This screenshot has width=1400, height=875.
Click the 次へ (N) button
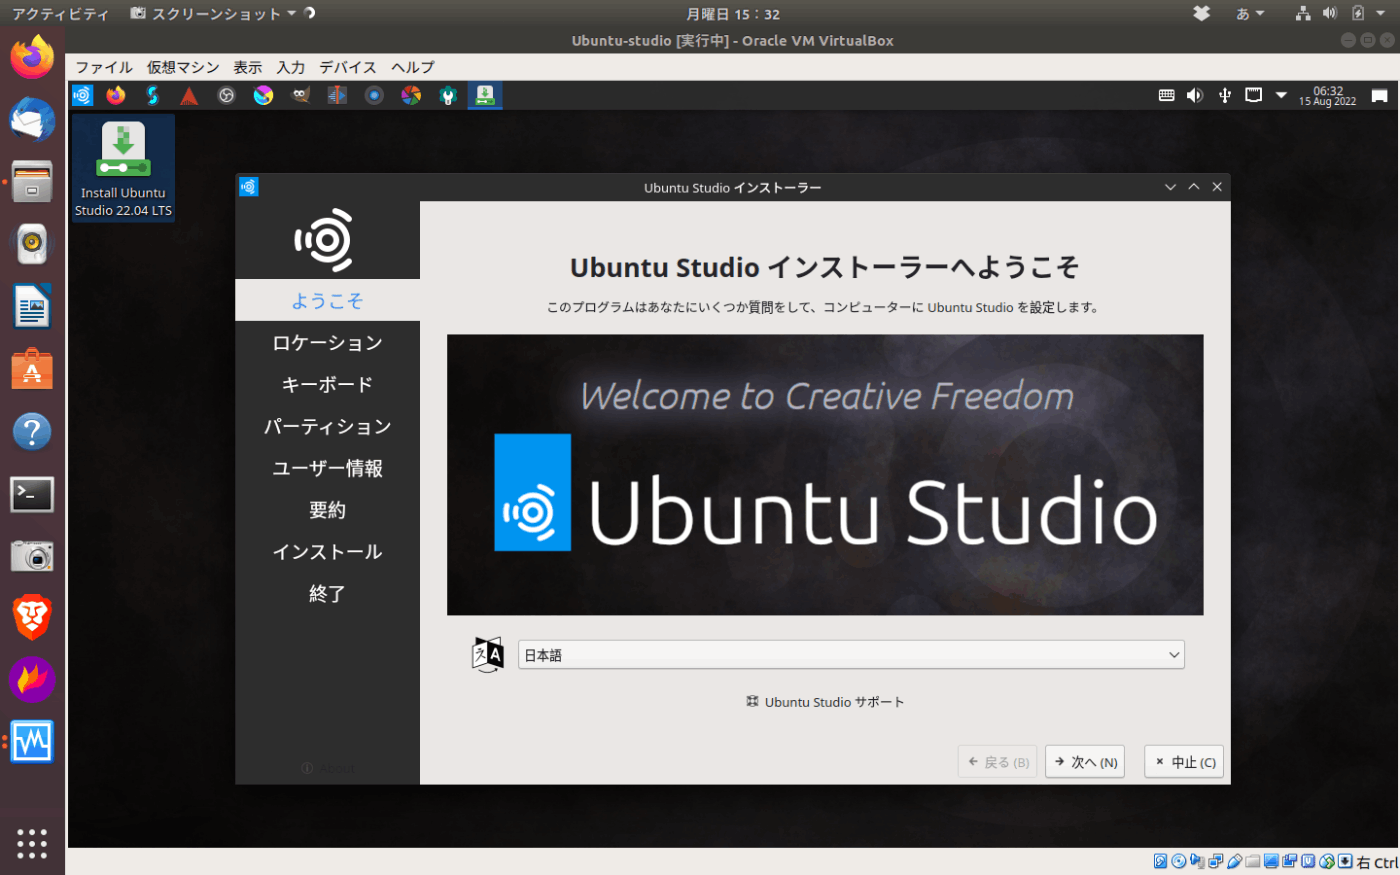tap(1085, 762)
